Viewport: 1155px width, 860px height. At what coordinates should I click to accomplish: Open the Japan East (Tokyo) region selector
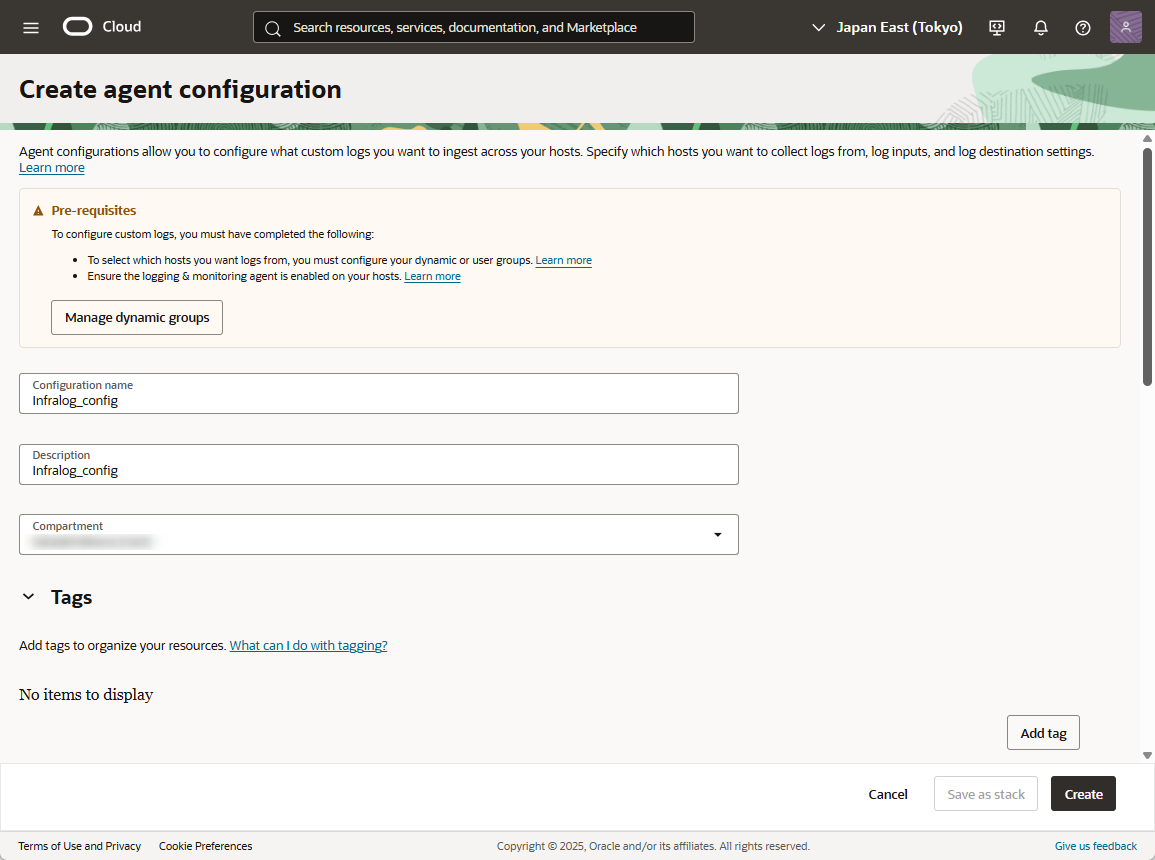(x=887, y=27)
